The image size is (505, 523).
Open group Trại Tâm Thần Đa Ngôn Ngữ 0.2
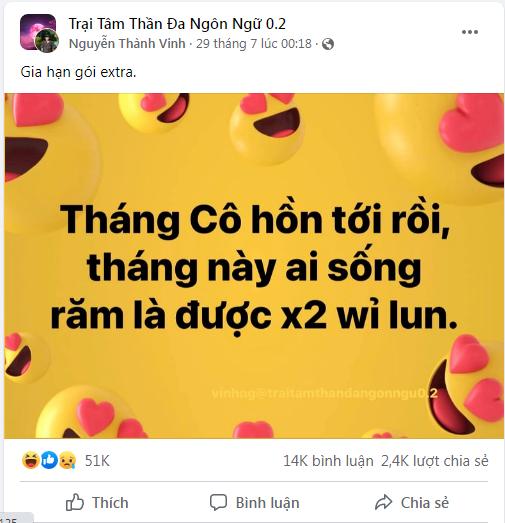pos(177,24)
